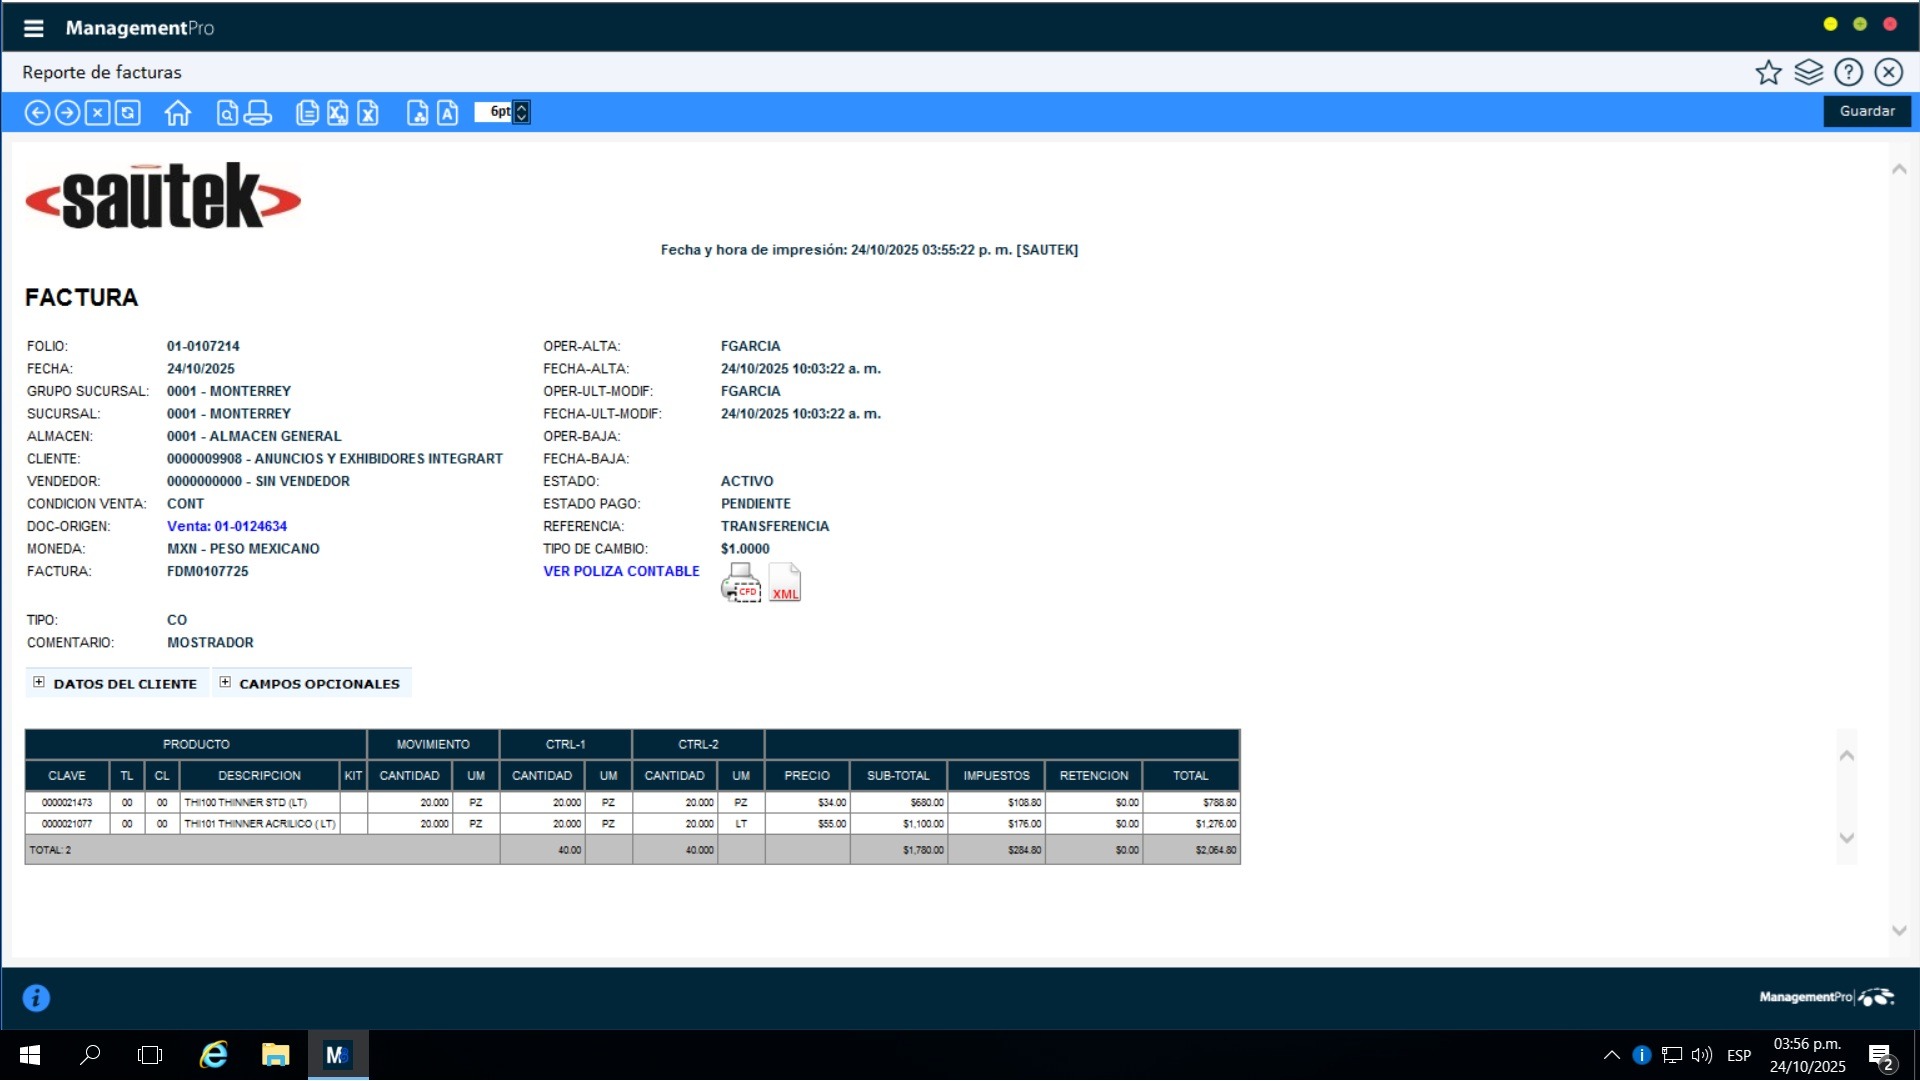Click the CFD print icon
This screenshot has width=1920, height=1081.
tap(741, 583)
